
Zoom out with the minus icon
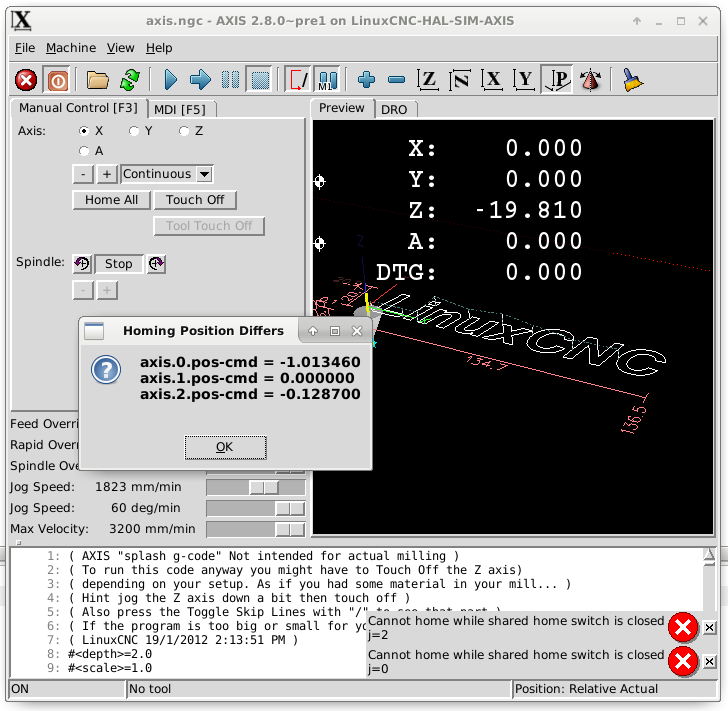396,80
